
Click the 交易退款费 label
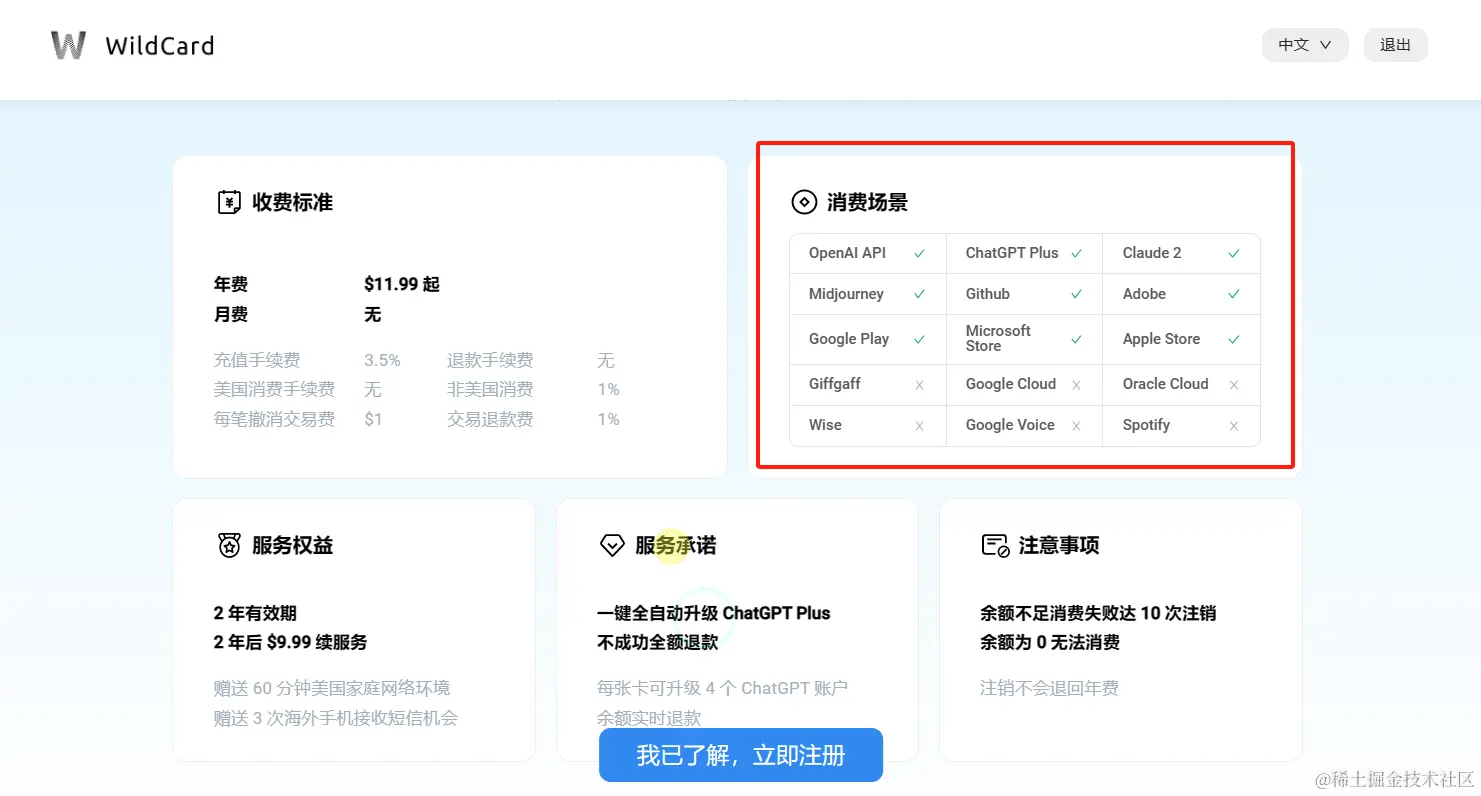(x=490, y=420)
